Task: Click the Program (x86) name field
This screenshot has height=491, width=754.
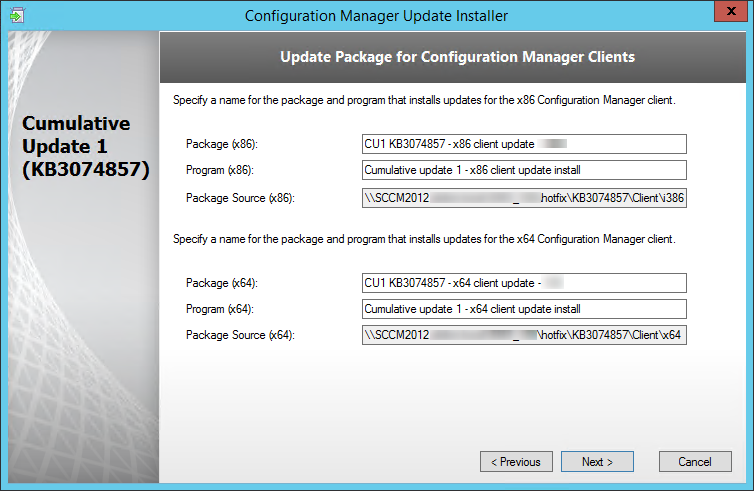Action: (524, 170)
